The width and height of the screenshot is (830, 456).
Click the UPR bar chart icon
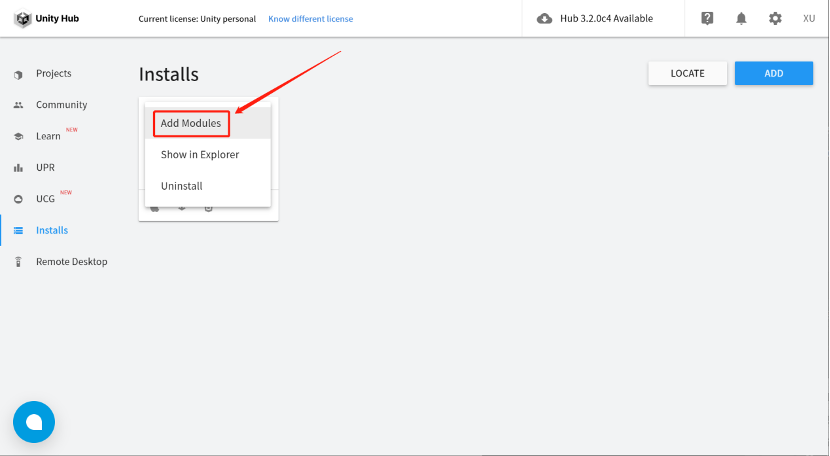18,167
